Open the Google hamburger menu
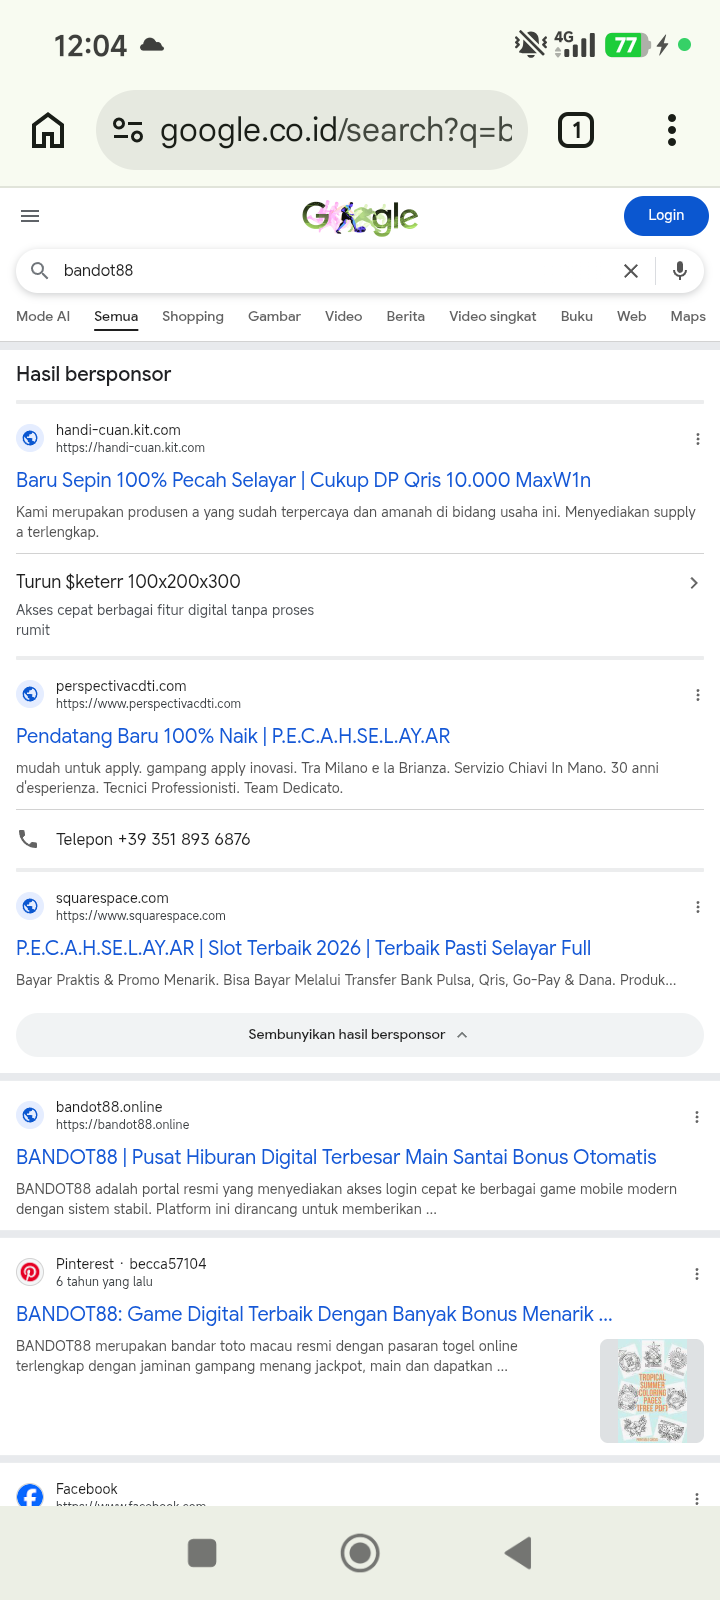 coord(30,216)
